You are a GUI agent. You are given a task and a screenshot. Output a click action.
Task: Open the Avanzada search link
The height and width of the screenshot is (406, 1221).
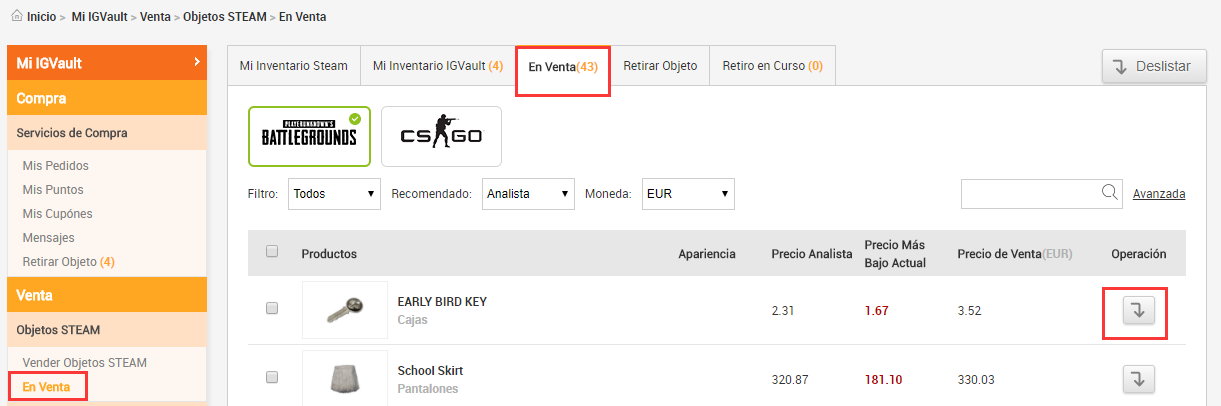pos(1159,194)
